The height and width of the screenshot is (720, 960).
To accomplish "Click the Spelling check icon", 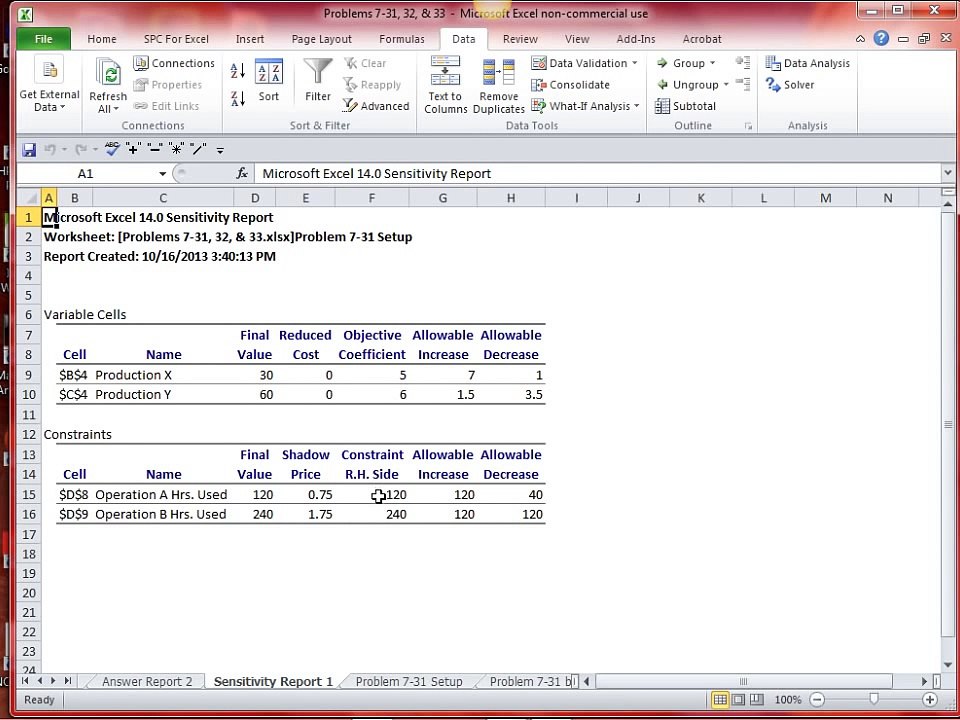I will (112, 149).
